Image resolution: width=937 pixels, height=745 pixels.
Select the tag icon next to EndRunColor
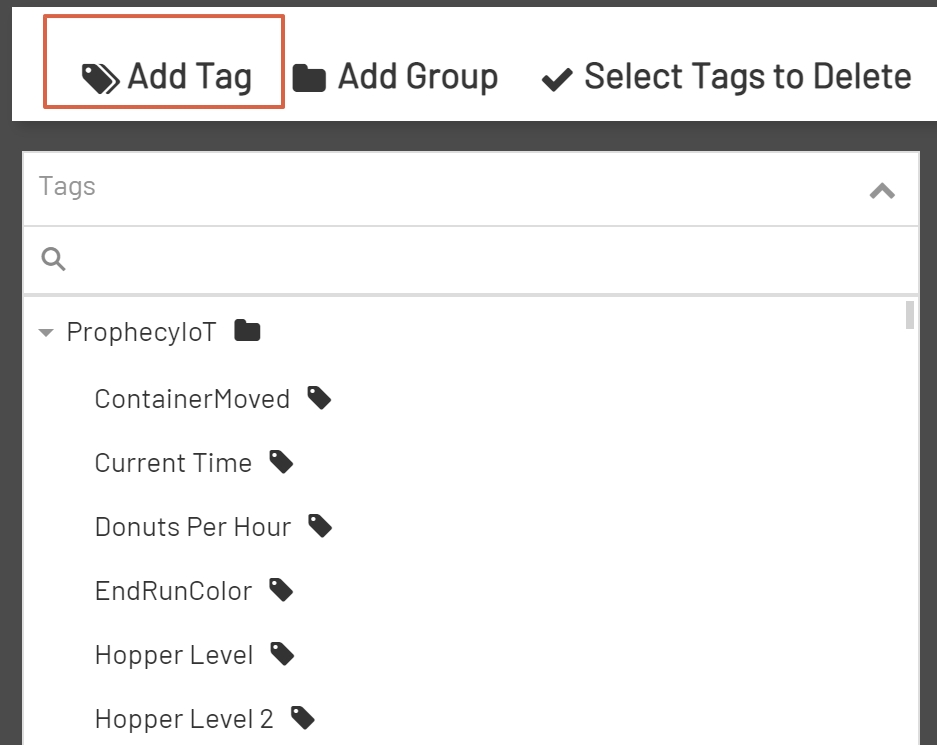pos(281,589)
